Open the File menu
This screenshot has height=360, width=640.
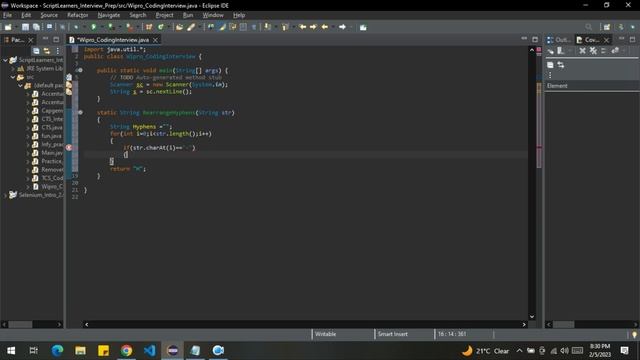[7, 15]
